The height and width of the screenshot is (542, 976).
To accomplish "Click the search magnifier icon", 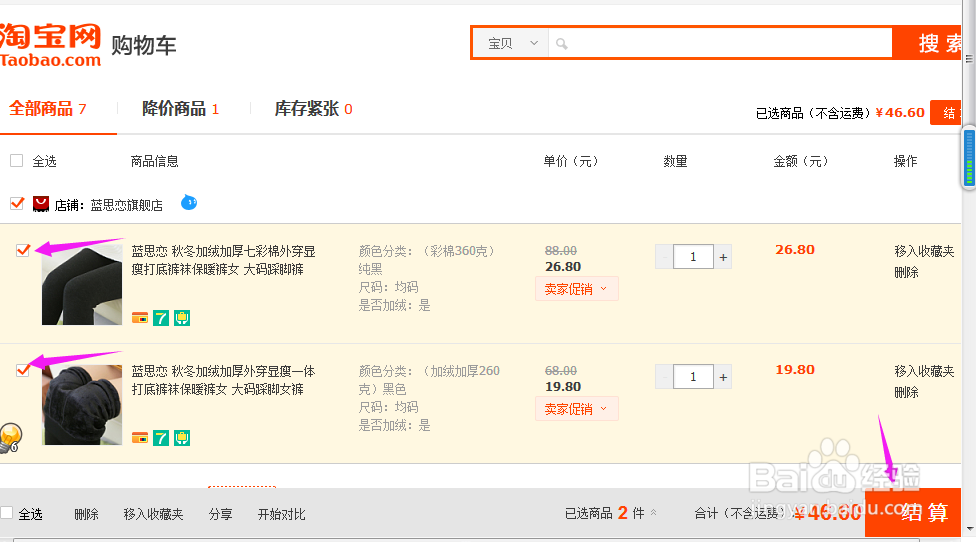I will pyautogui.click(x=562, y=44).
